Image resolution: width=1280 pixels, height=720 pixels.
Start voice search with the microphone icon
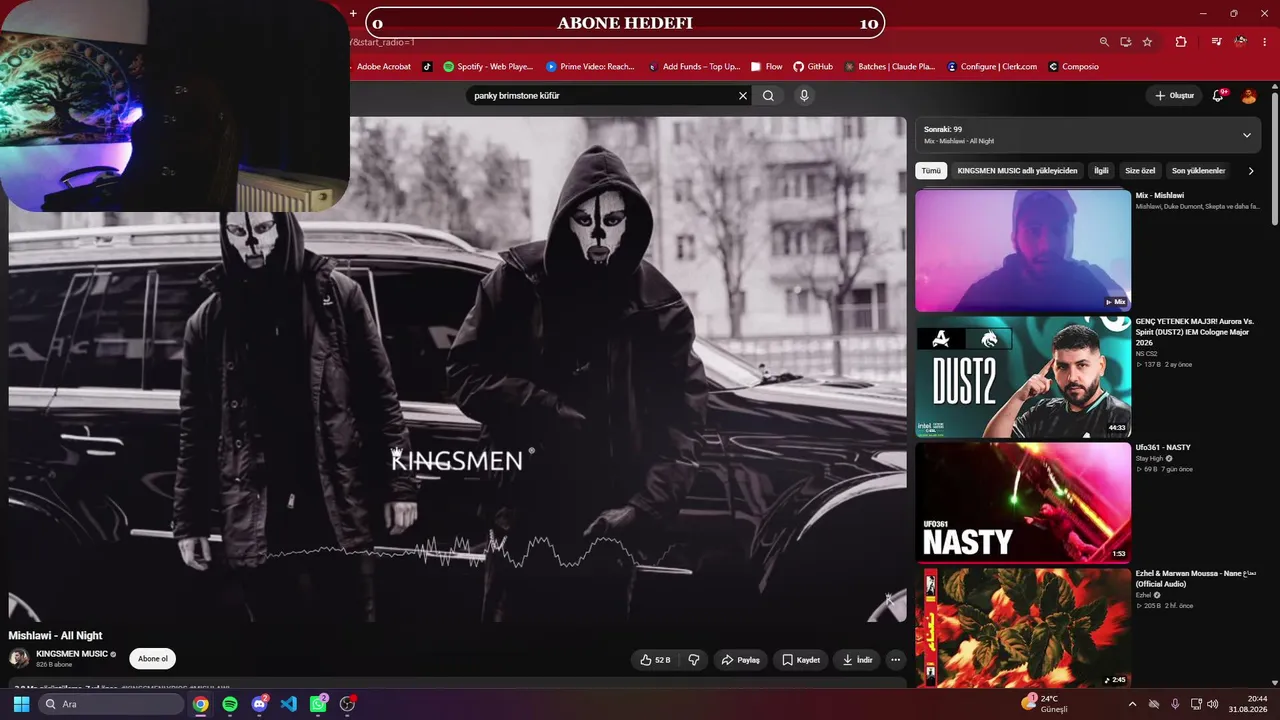[x=803, y=96]
